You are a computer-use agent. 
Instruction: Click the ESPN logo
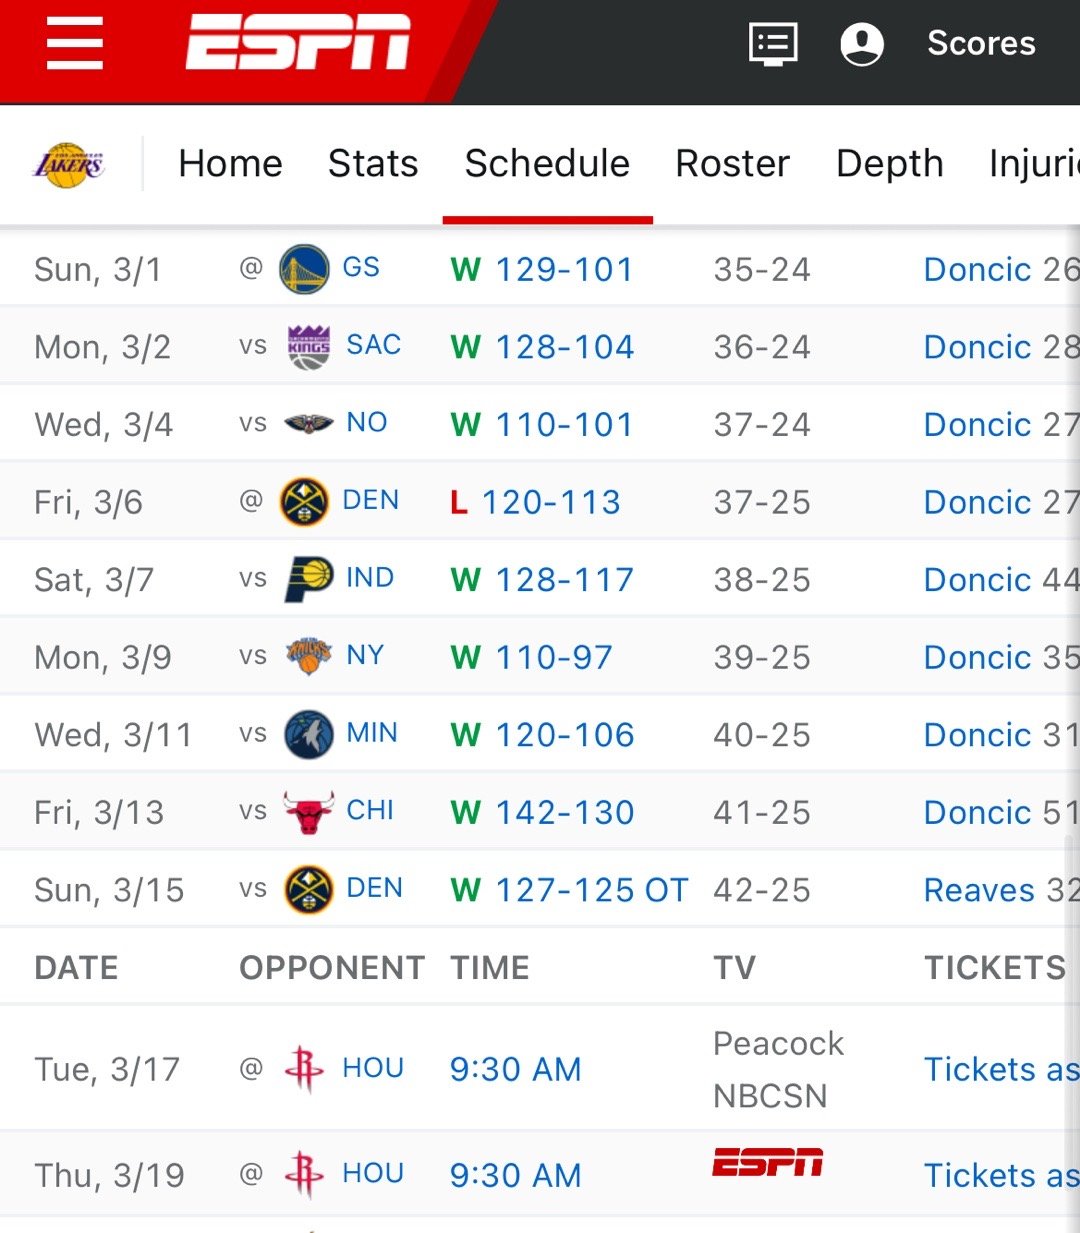298,43
